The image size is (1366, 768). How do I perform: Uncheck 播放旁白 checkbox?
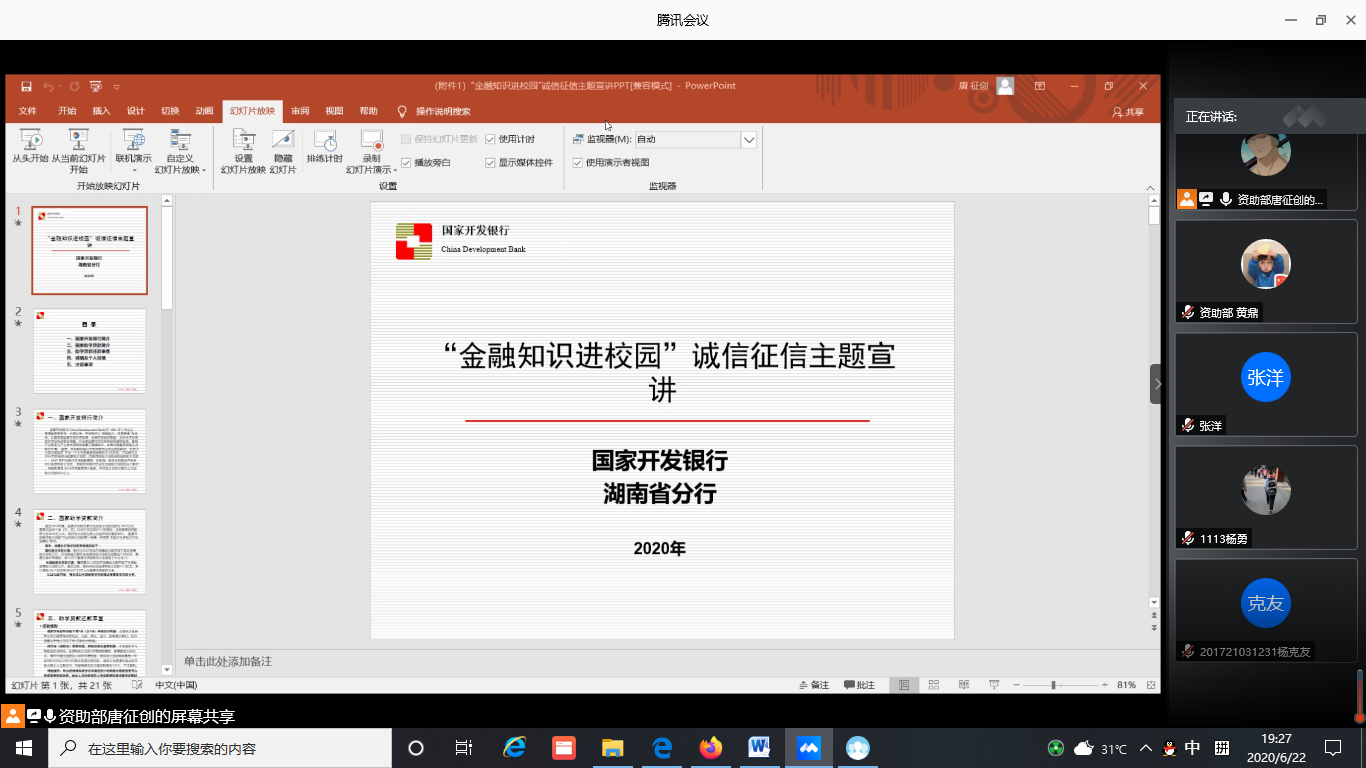[x=406, y=162]
